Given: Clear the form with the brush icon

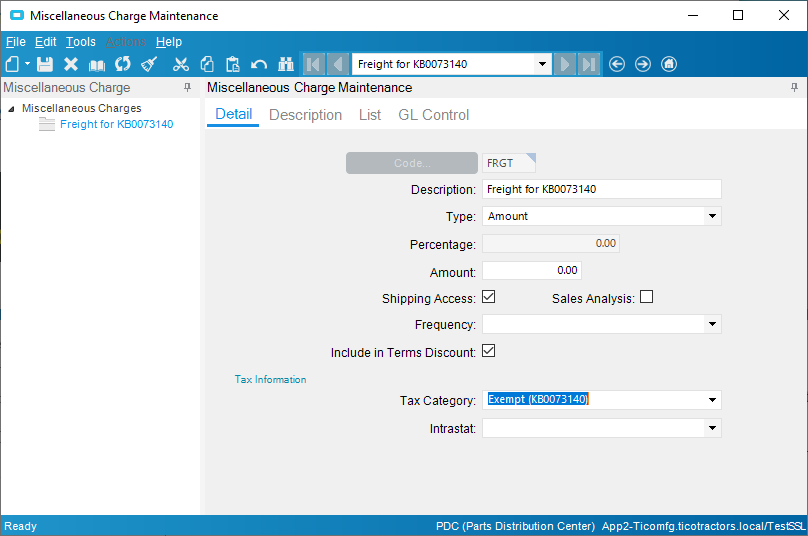Looking at the screenshot, I should coord(149,64).
